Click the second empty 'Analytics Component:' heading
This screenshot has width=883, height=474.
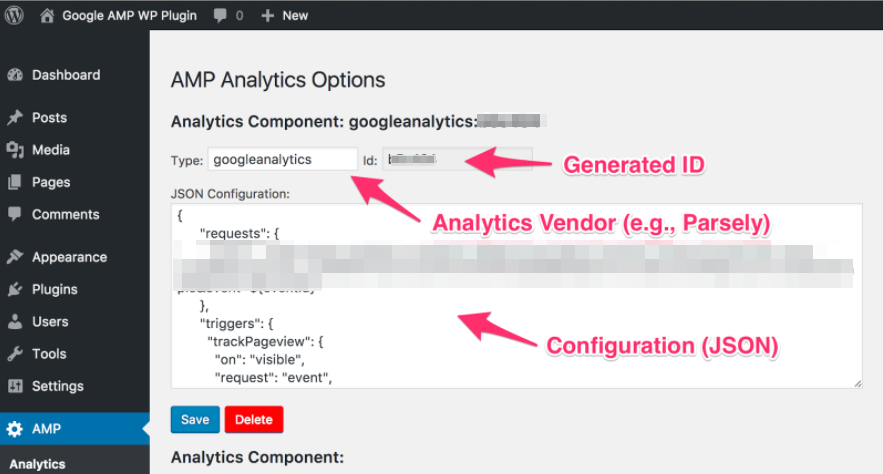(x=257, y=457)
